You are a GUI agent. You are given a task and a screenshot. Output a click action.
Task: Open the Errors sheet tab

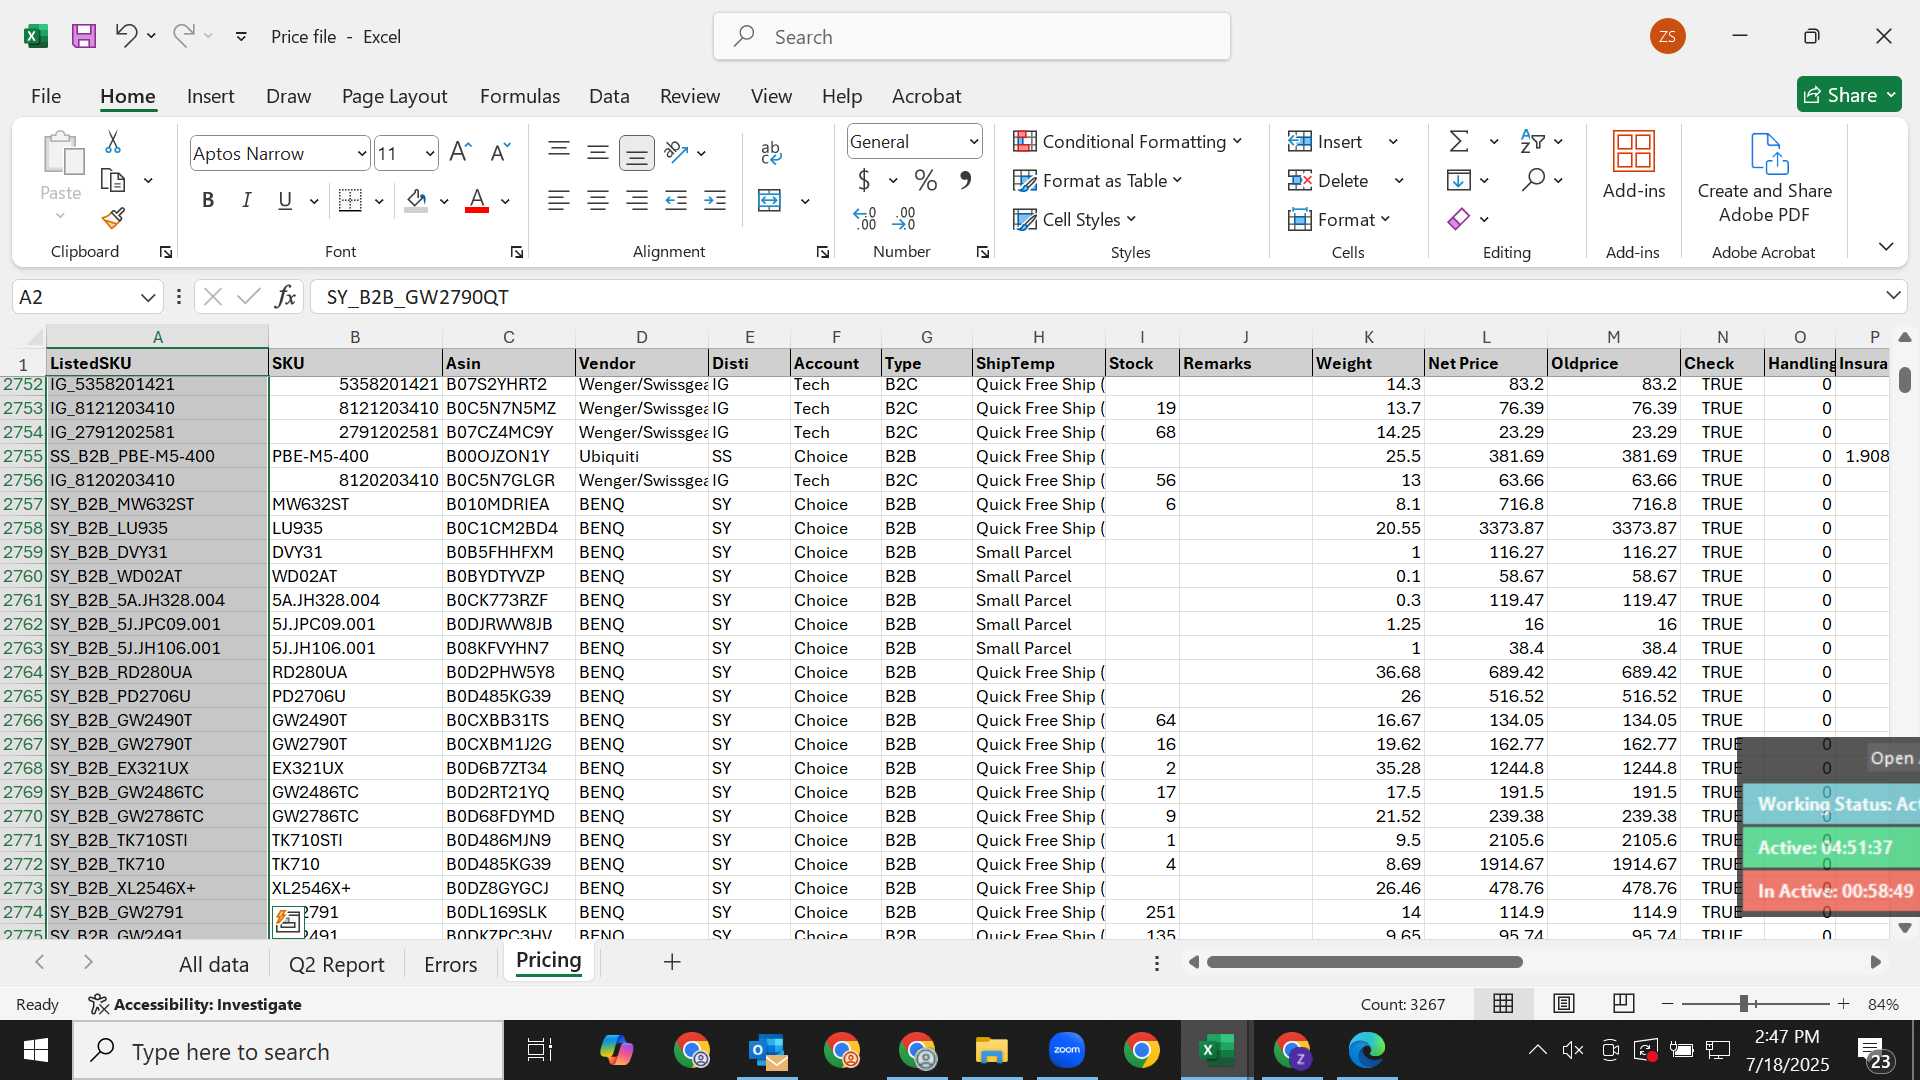pyautogui.click(x=450, y=964)
